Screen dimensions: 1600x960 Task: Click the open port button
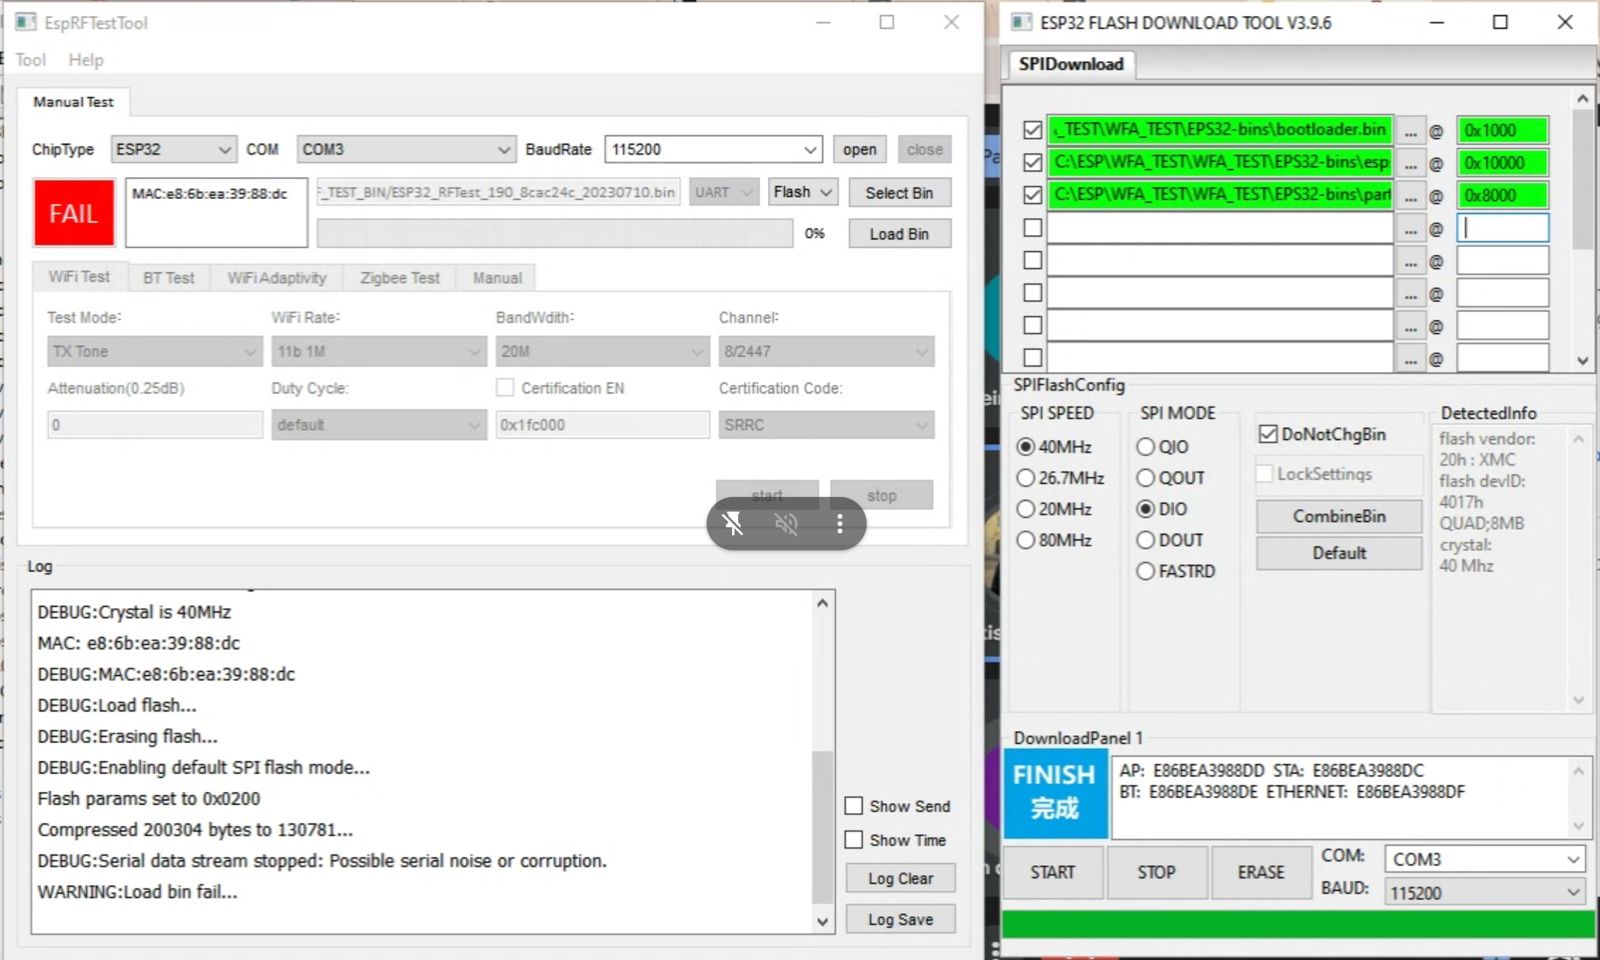coord(859,149)
